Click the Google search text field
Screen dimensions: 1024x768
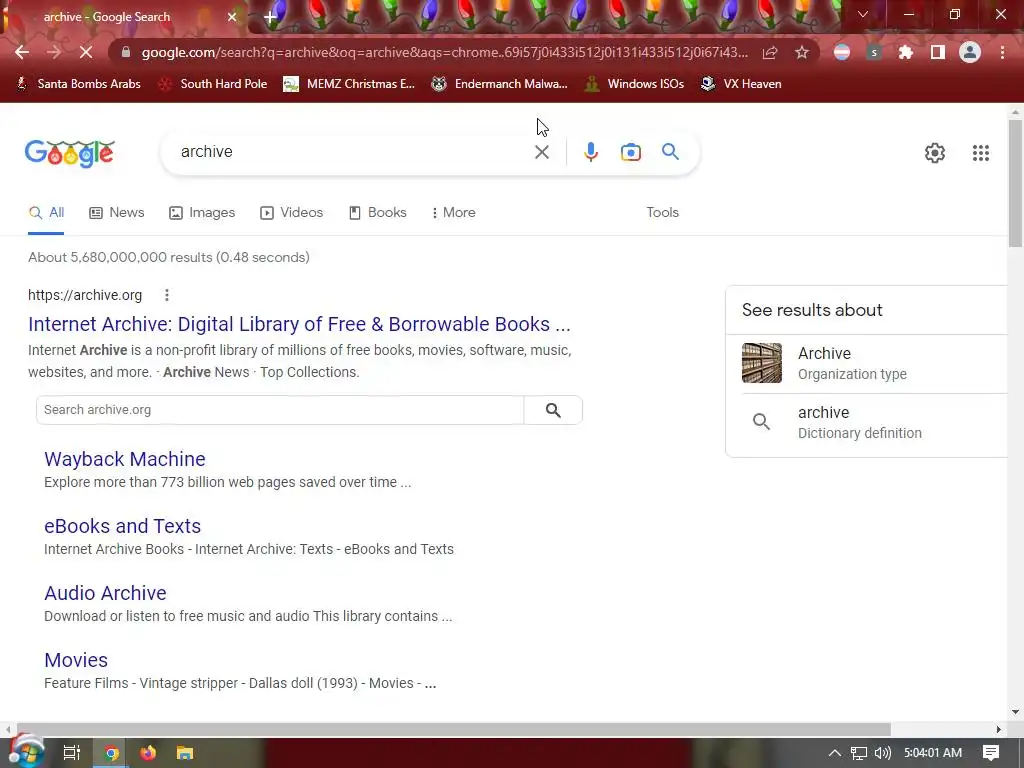(x=353, y=152)
